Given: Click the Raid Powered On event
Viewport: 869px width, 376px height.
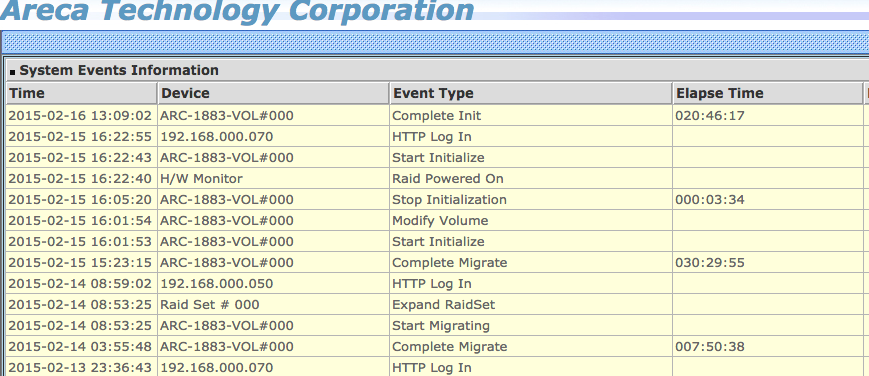Looking at the screenshot, I should 448,179.
